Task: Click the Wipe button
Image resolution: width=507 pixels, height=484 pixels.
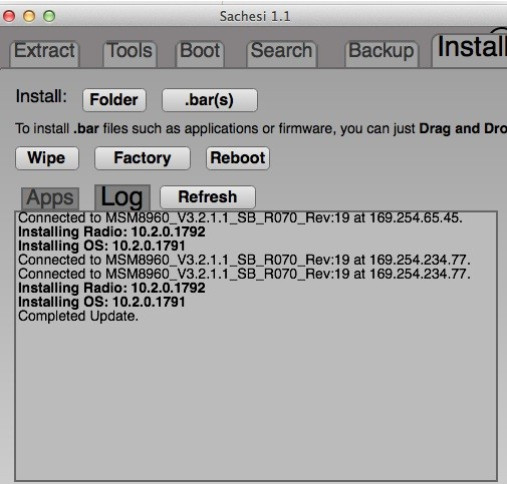Action: 47,158
